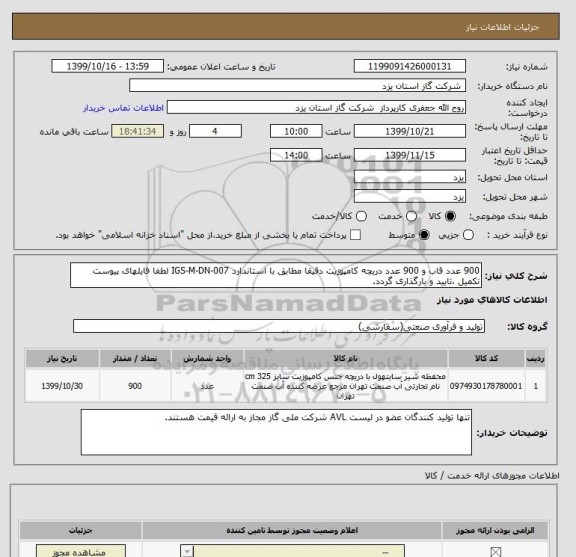Toggle the Islamic treasury payment checkbox
Viewport: 576px width, 557px height.
(x=355, y=235)
